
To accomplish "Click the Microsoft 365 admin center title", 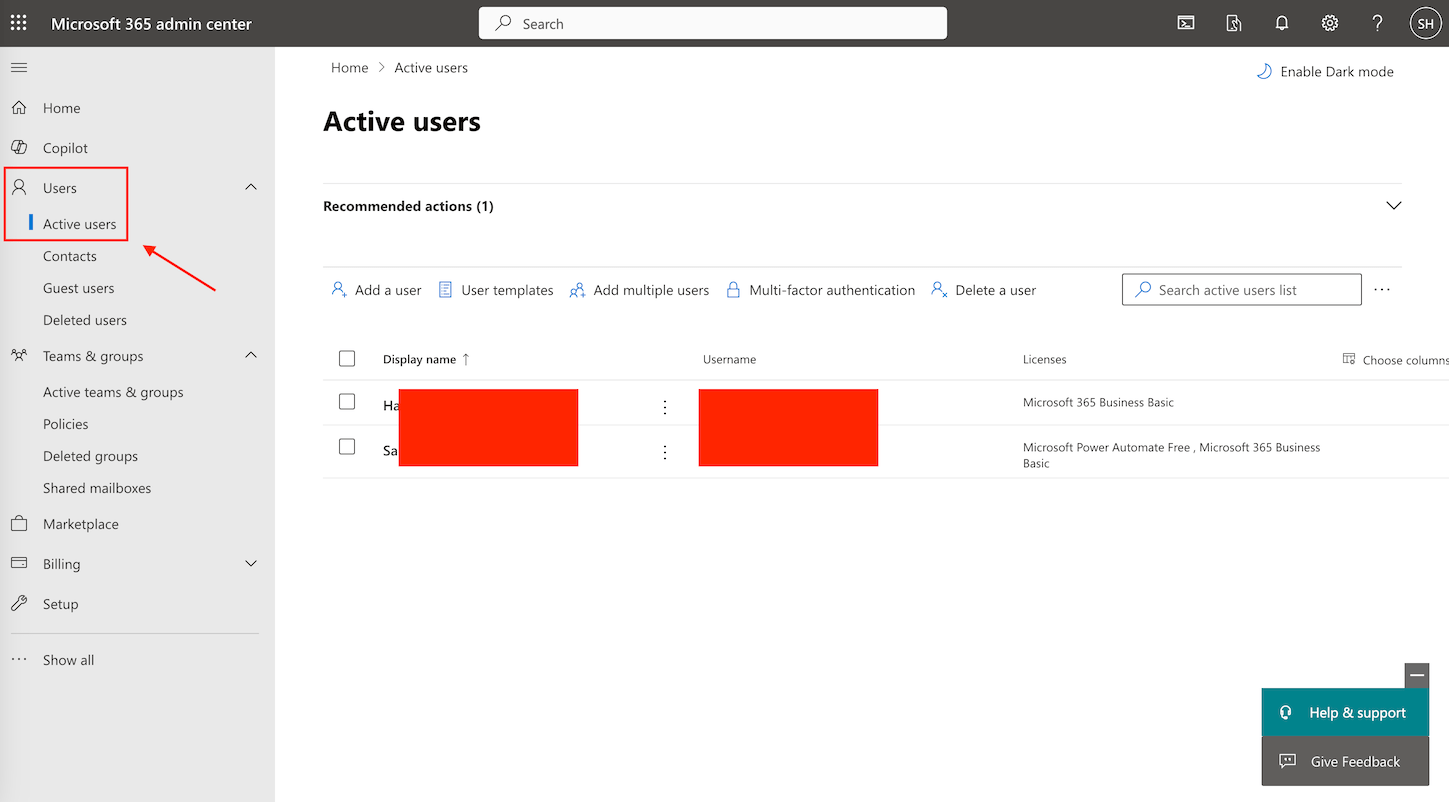I will 152,23.
